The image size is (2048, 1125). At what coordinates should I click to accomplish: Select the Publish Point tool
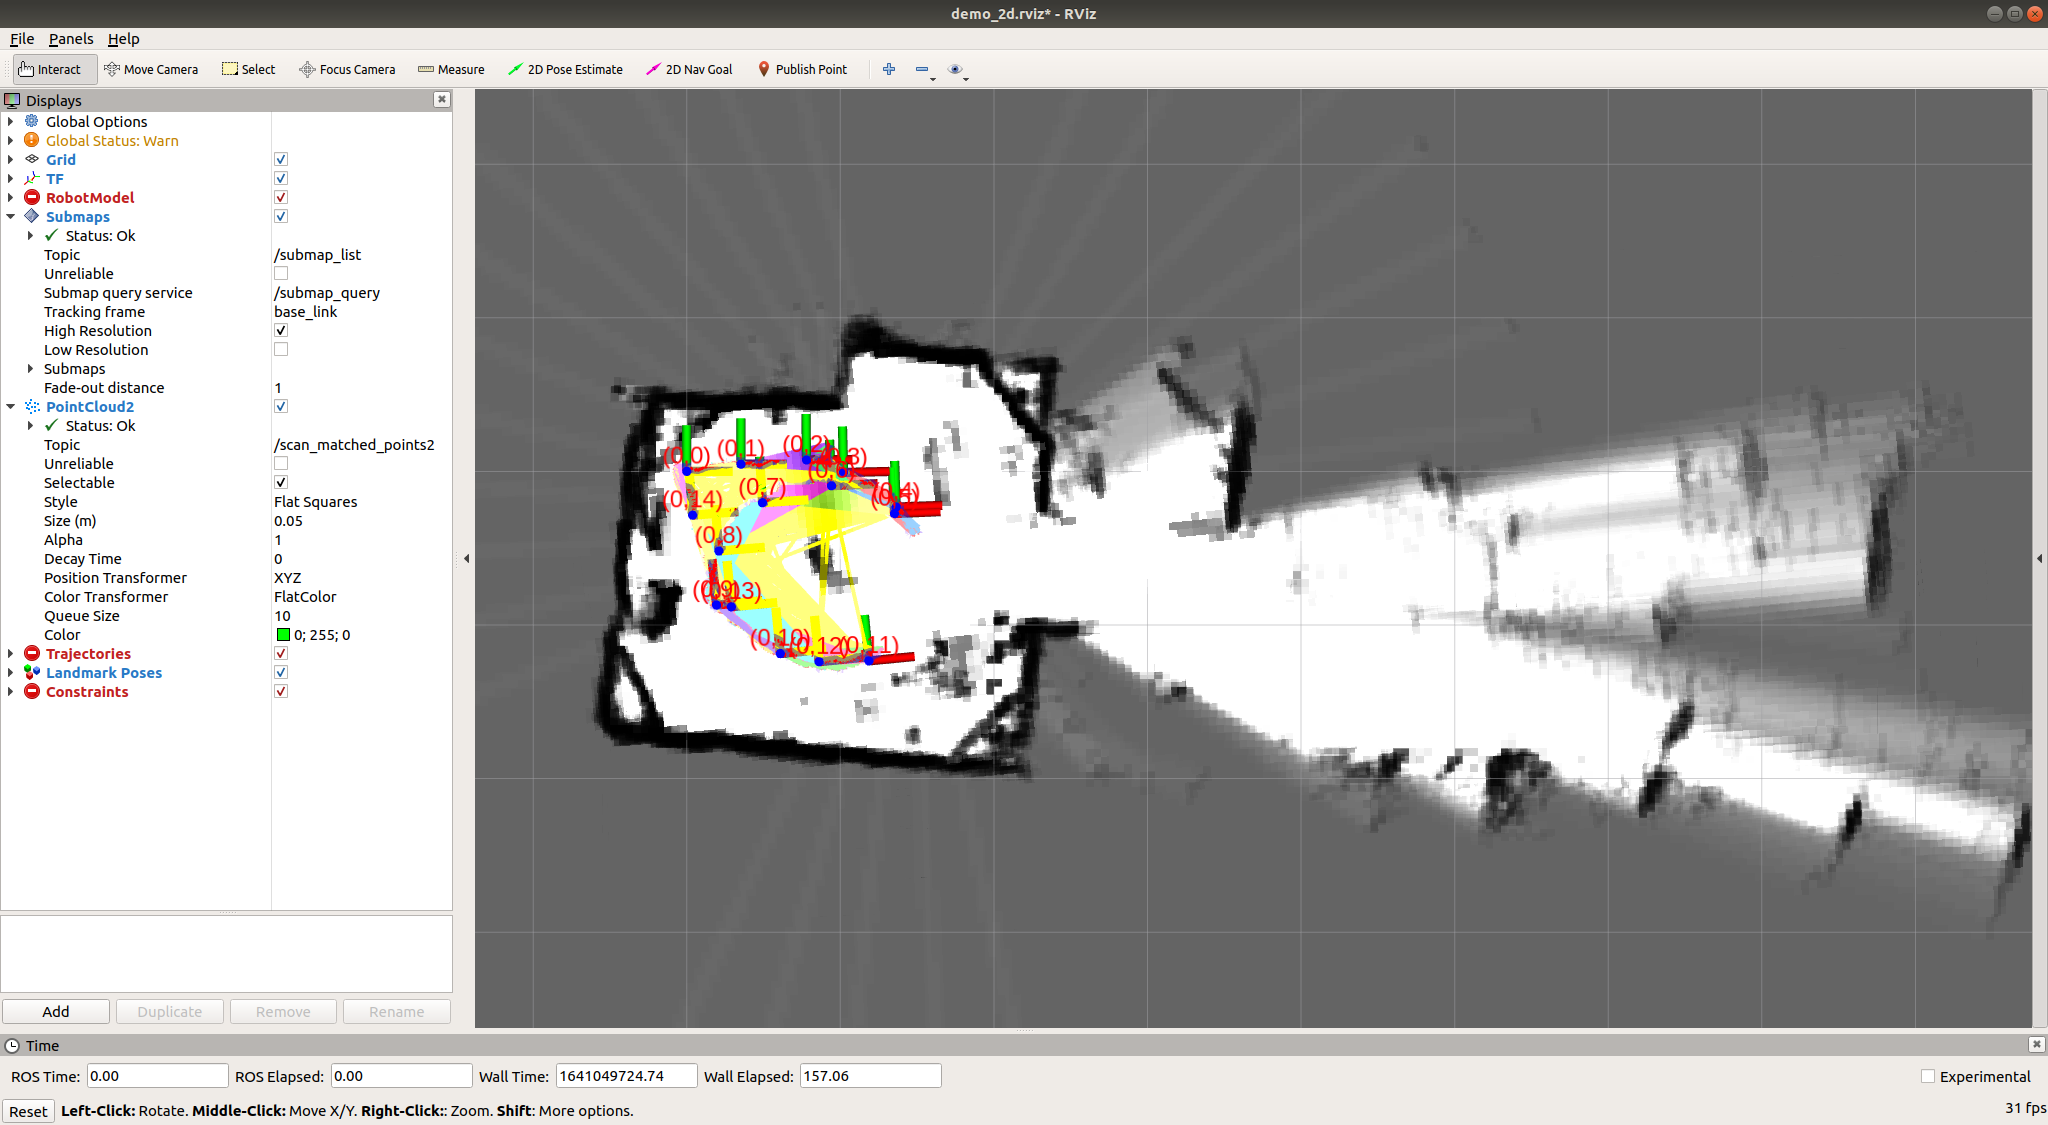[x=803, y=69]
